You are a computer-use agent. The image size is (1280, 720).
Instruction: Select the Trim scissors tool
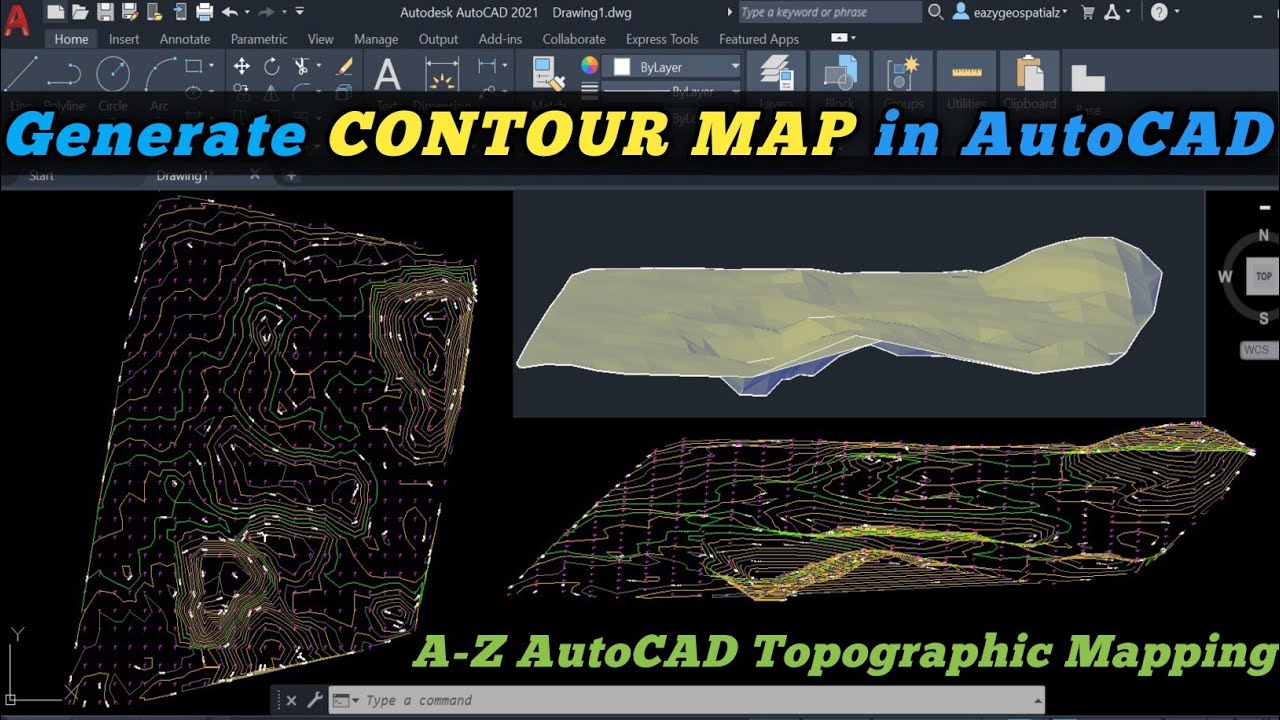tap(301, 66)
